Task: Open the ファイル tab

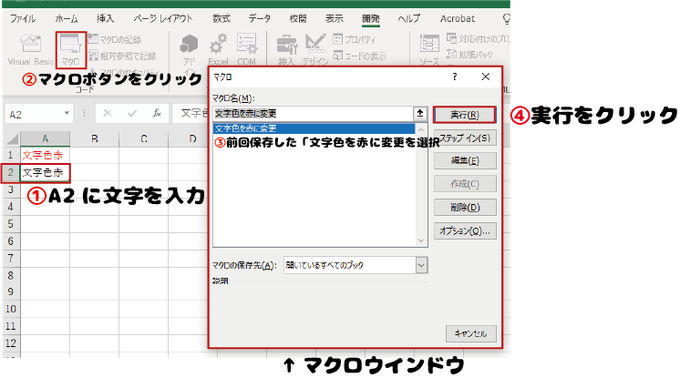Action: tap(23, 19)
